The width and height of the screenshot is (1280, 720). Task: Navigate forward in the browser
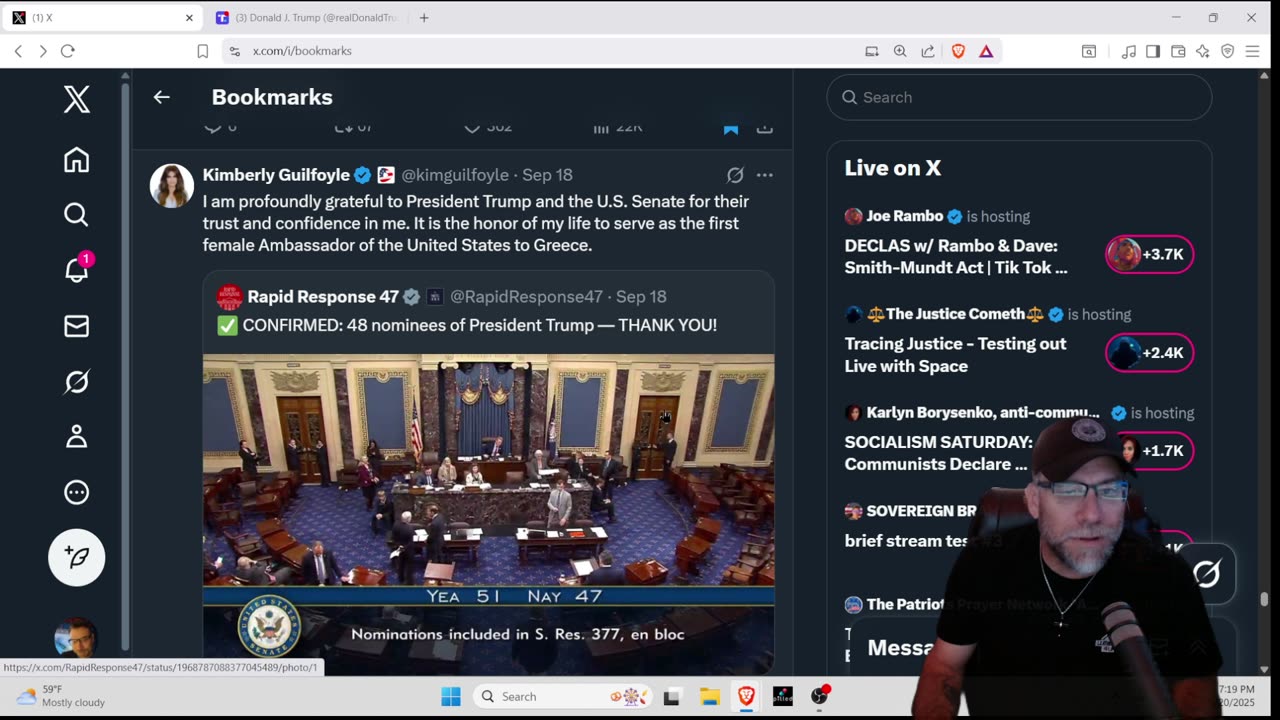(x=42, y=51)
